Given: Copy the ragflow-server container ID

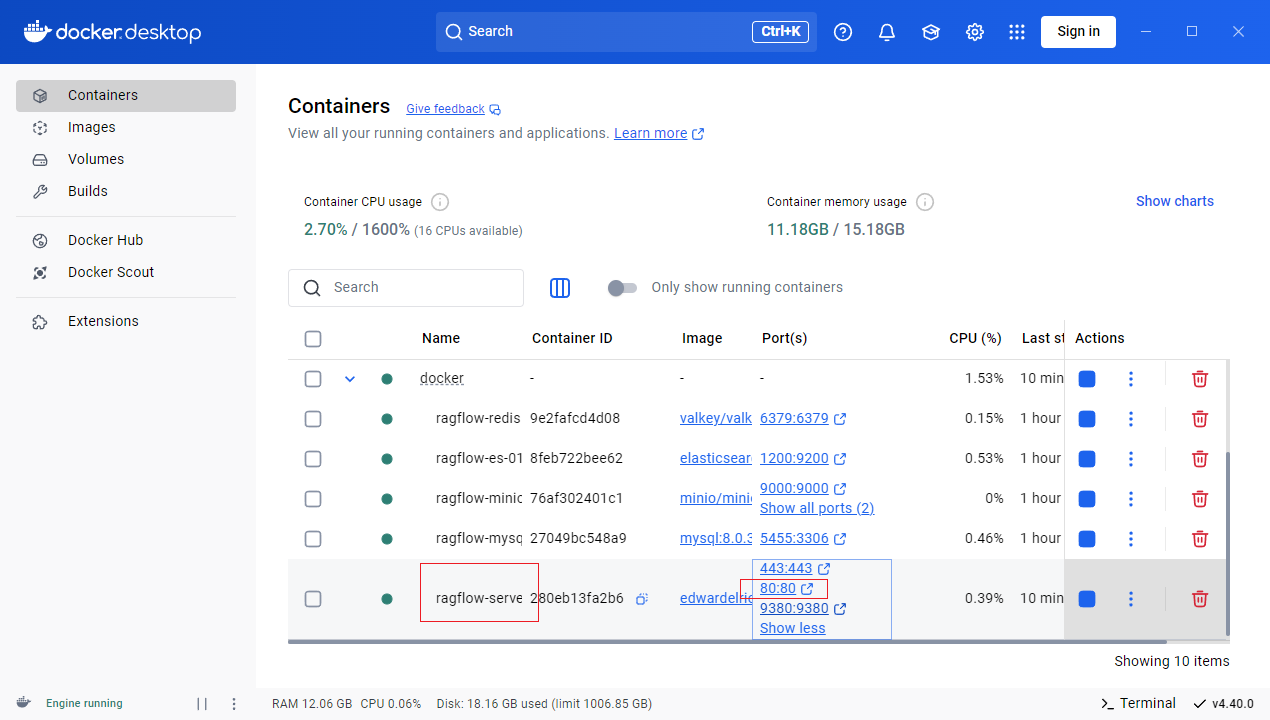Looking at the screenshot, I should 642,599.
